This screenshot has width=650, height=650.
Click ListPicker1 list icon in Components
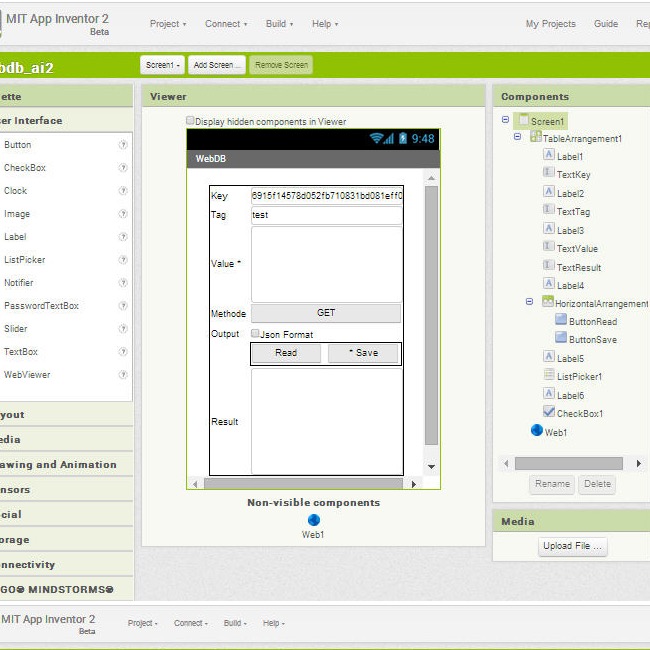tap(548, 375)
